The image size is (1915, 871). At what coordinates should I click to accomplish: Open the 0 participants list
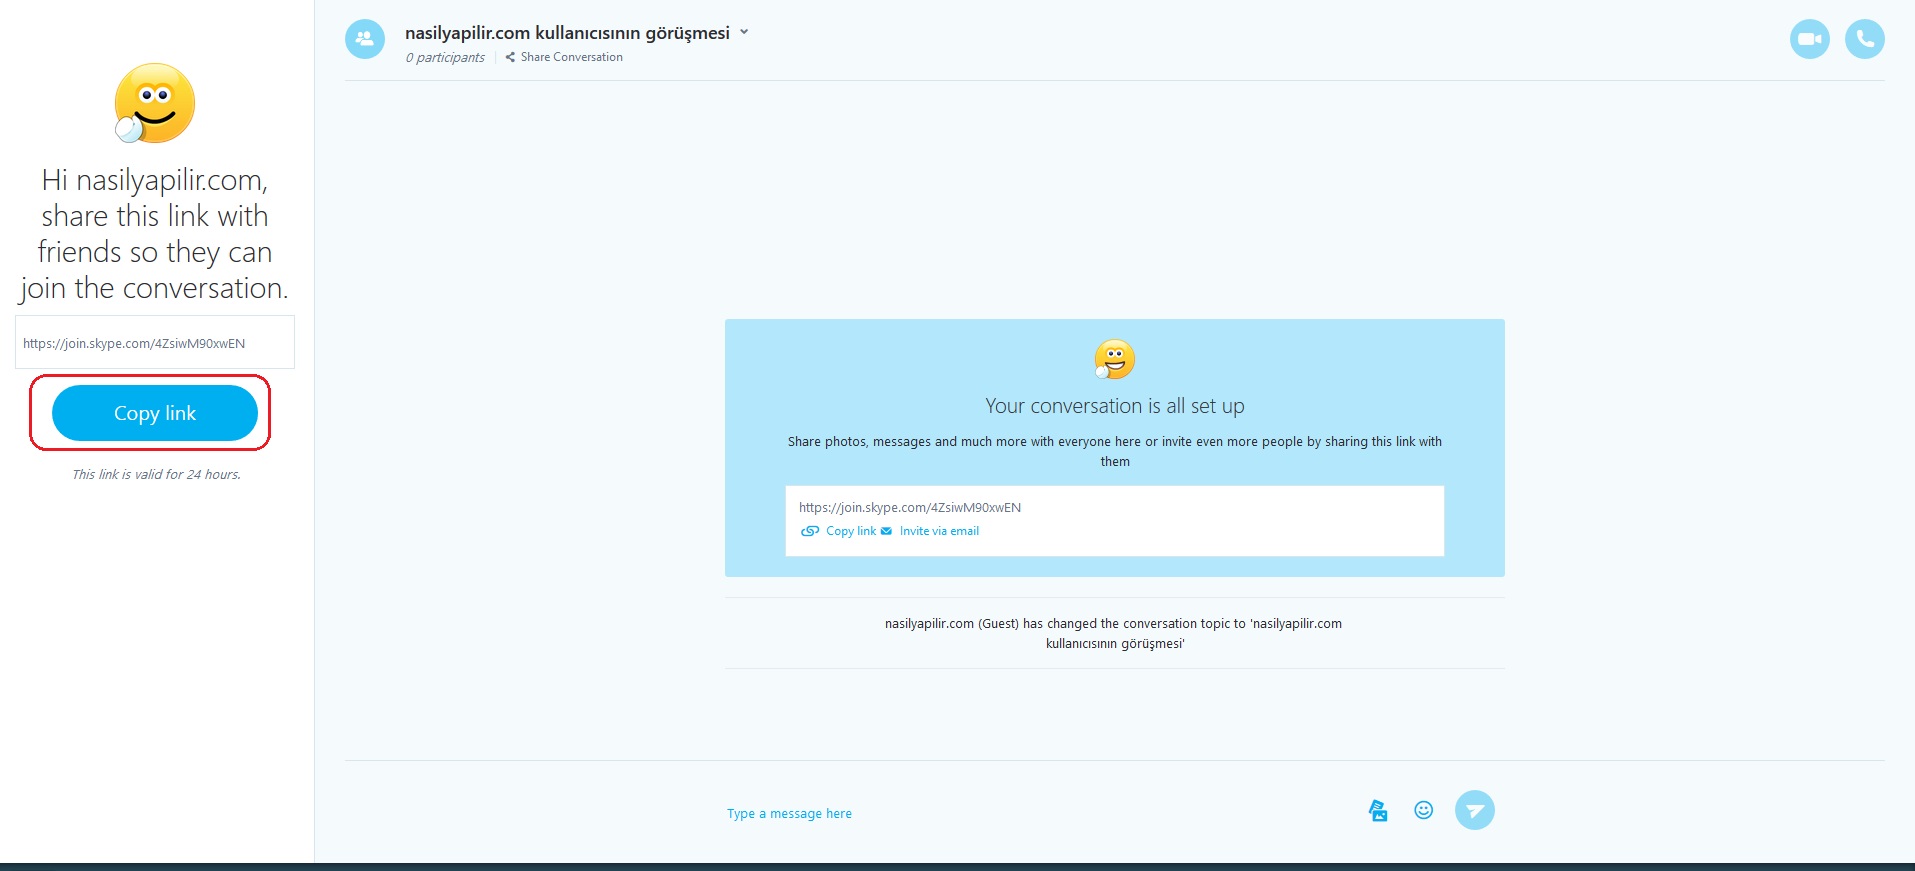click(445, 57)
